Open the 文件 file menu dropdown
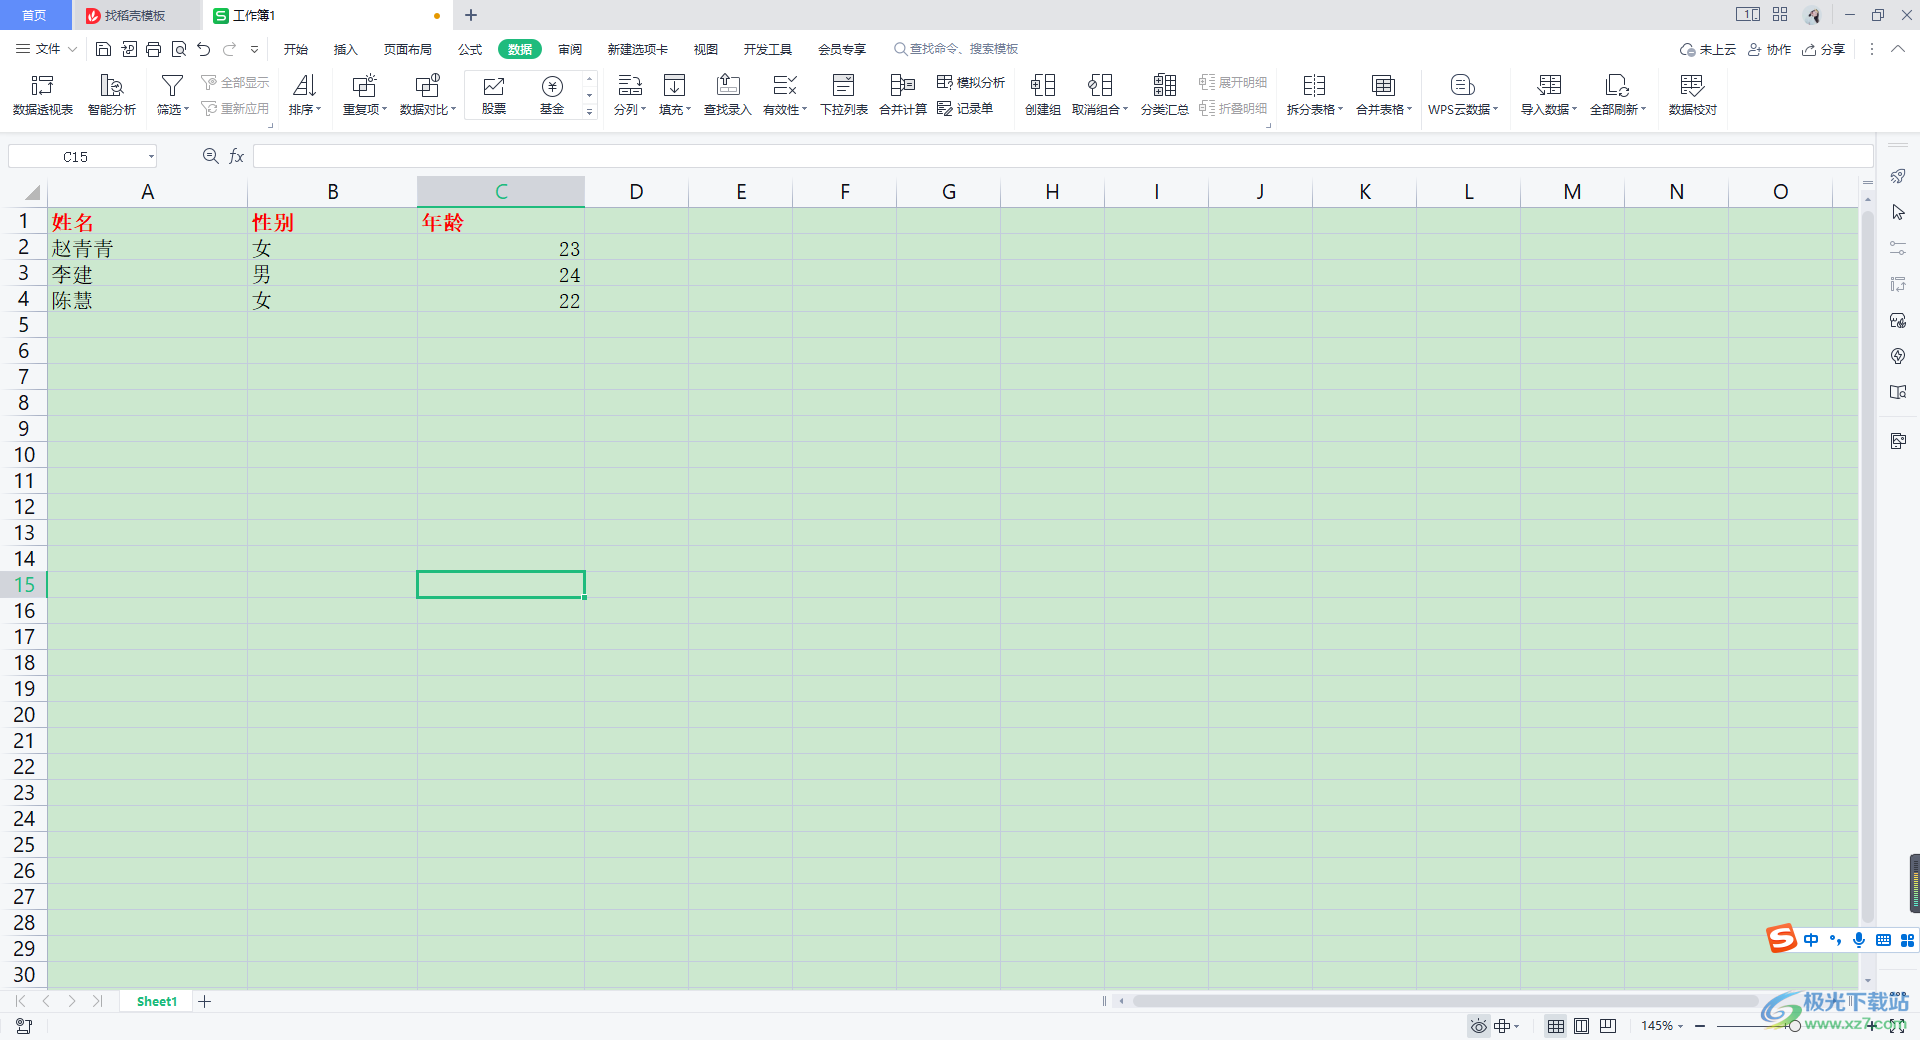Image resolution: width=1920 pixels, height=1040 pixels. (x=45, y=49)
